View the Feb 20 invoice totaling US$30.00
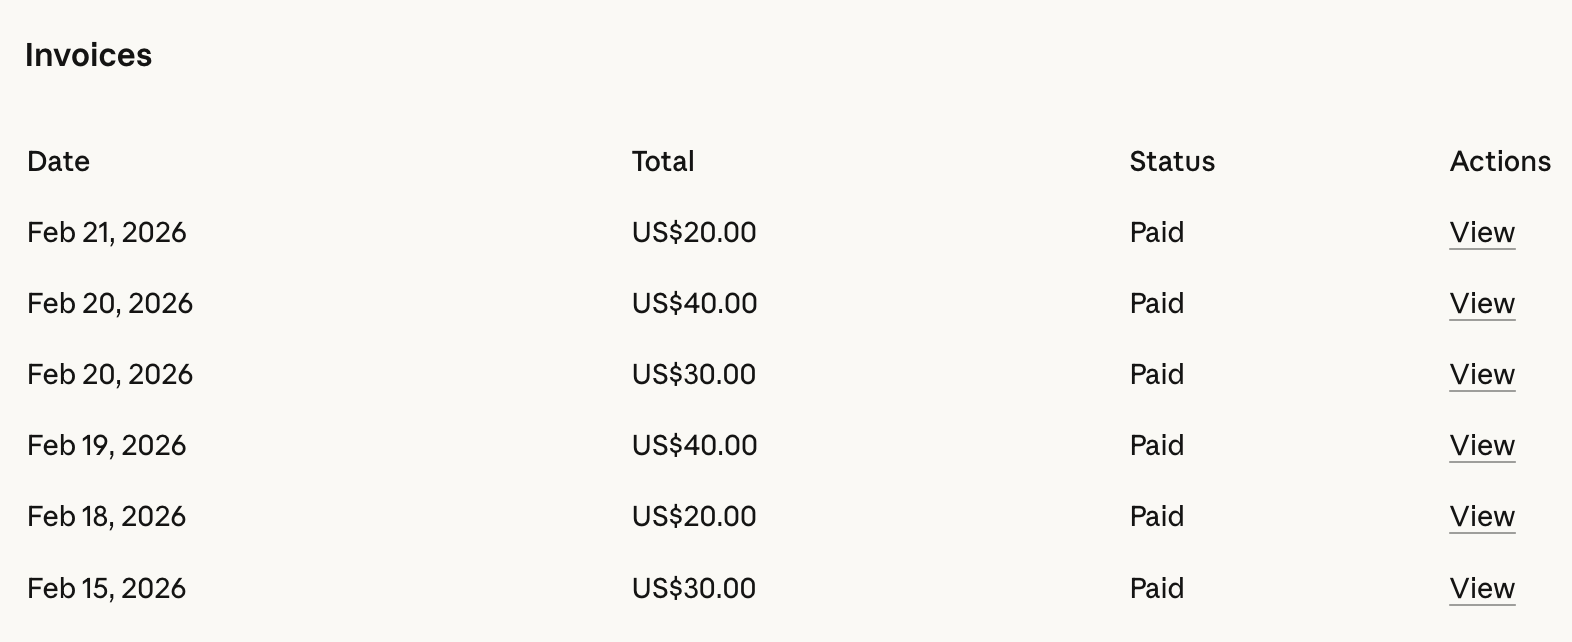1572x642 pixels. tap(1482, 374)
